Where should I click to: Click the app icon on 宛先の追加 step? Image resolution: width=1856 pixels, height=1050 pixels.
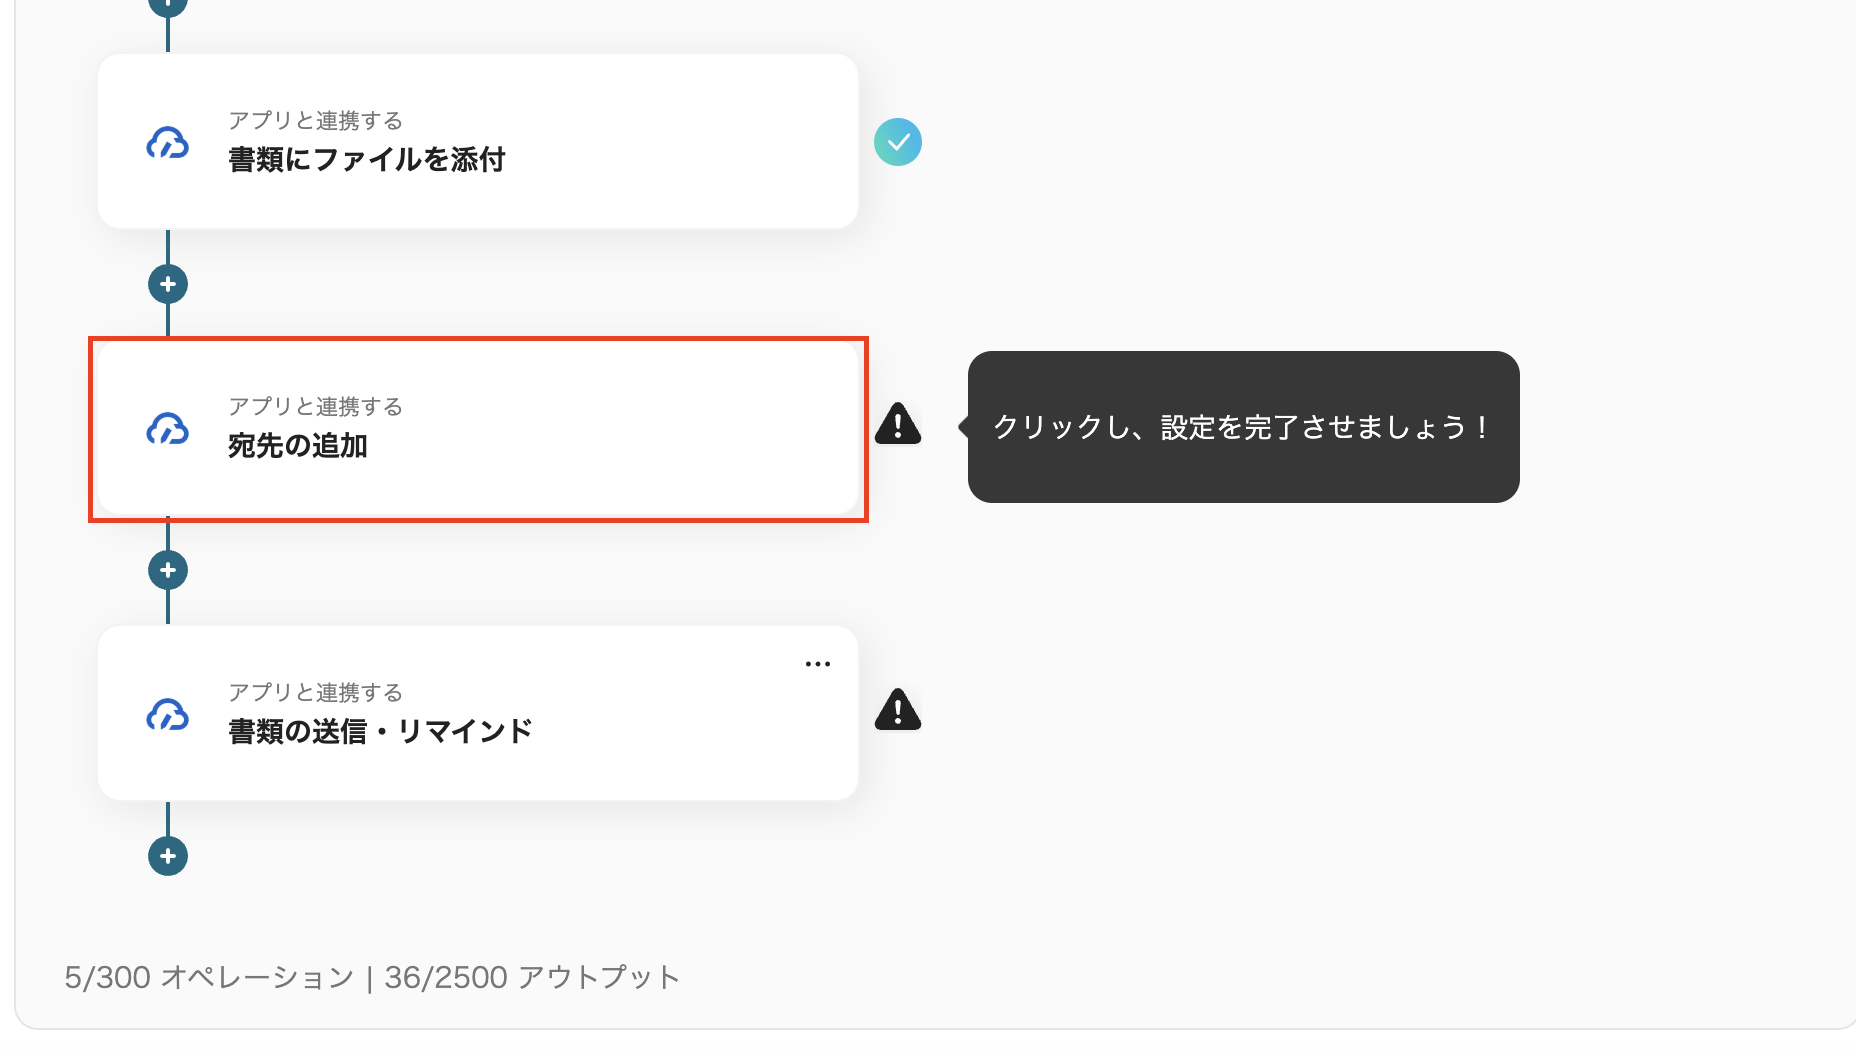coord(167,430)
